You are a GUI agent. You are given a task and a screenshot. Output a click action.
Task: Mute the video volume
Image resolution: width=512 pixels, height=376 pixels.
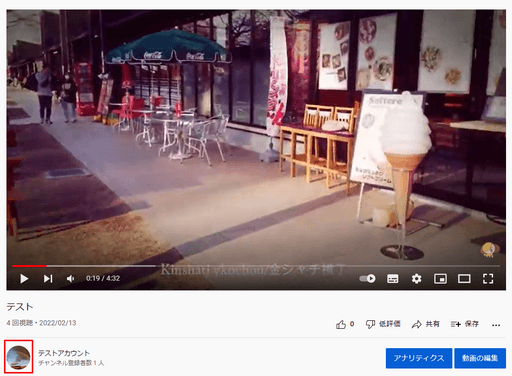[x=70, y=279]
